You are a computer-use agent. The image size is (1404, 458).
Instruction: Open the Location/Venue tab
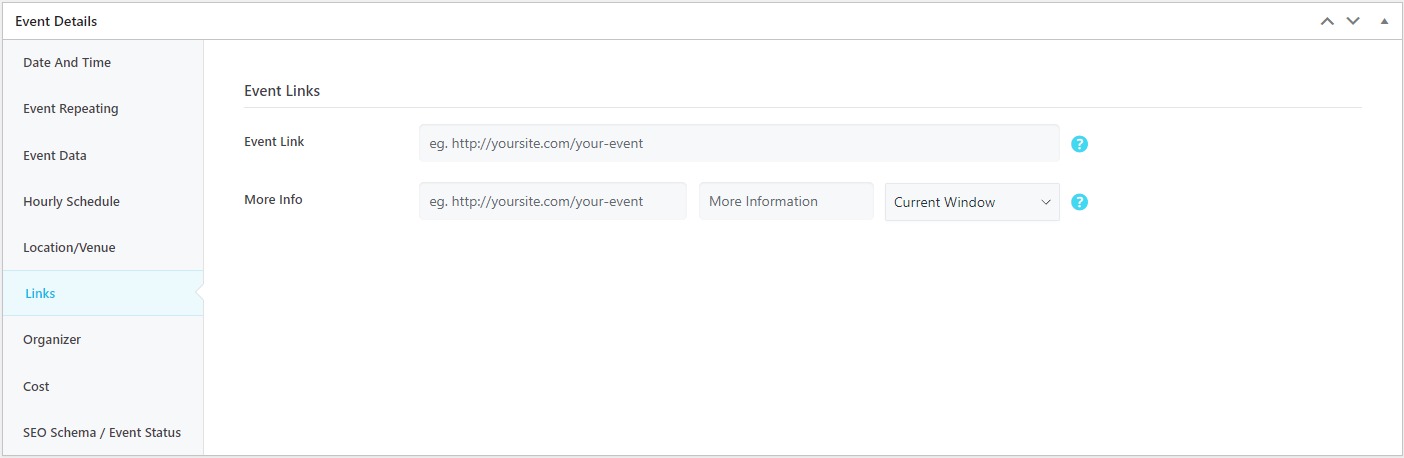[x=103, y=247]
